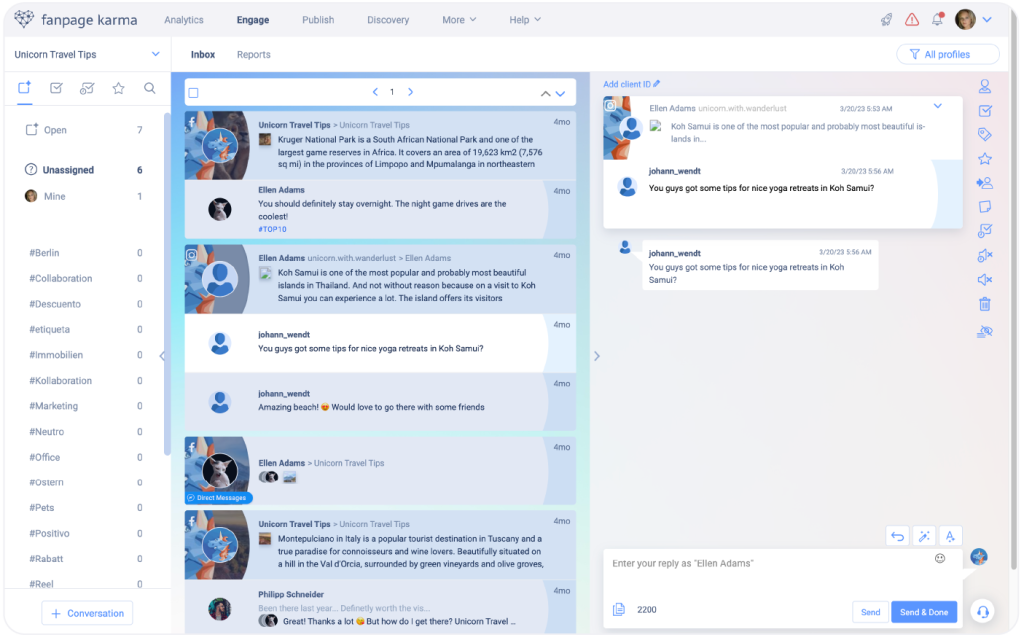Switch to the Reports tab
The width and height of the screenshot is (1024, 640).
tap(253, 55)
